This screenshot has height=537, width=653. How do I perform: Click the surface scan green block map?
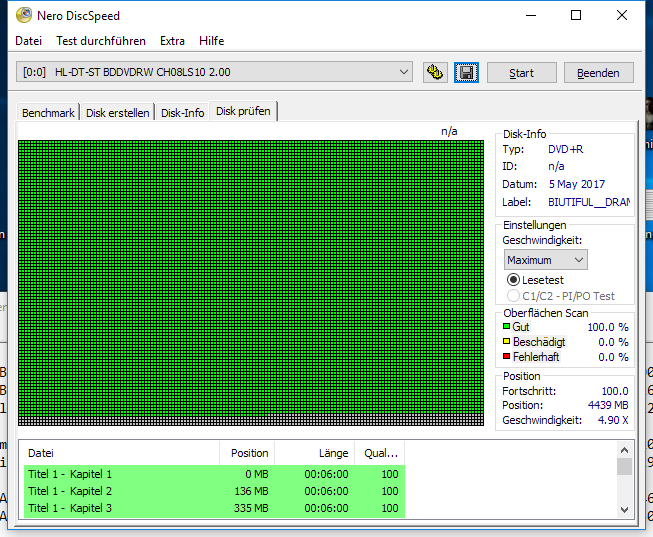coord(251,283)
